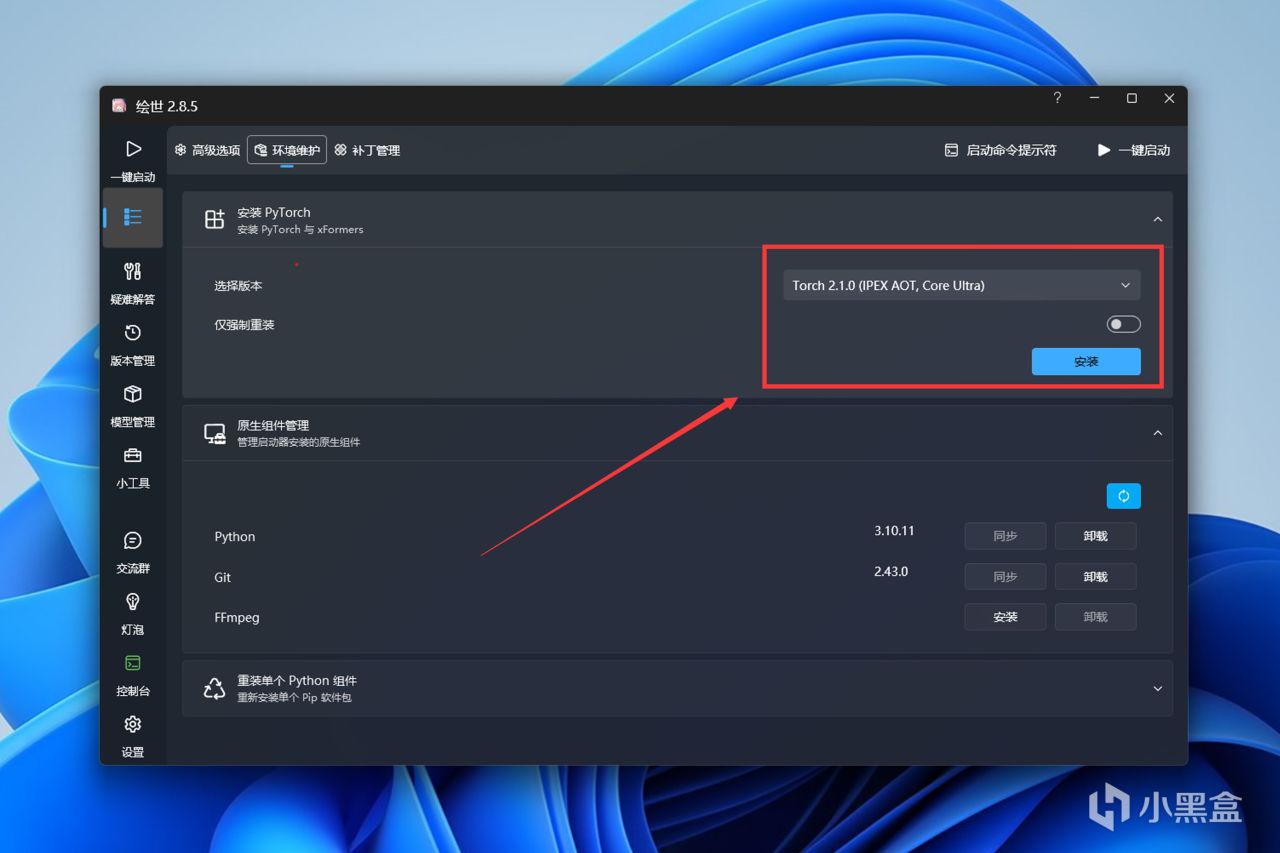Collapse the 原生组件管理 section
The width and height of the screenshot is (1280, 853).
(1157, 433)
